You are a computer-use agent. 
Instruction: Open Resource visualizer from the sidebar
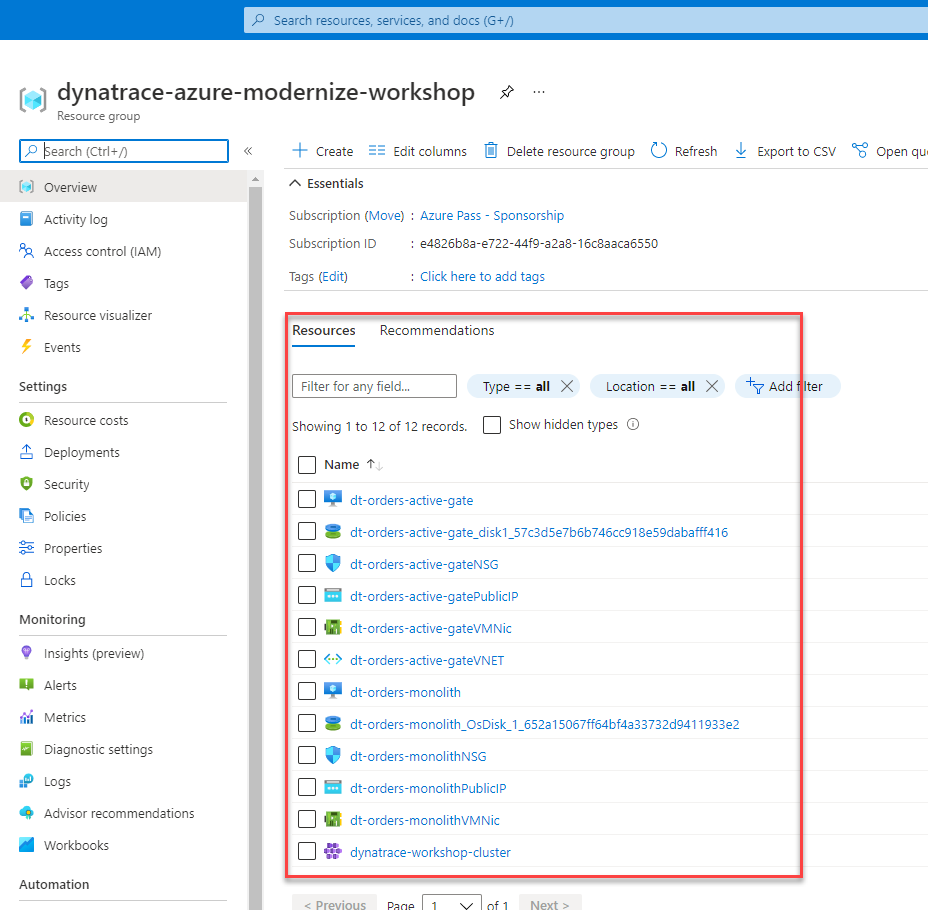click(x=98, y=315)
